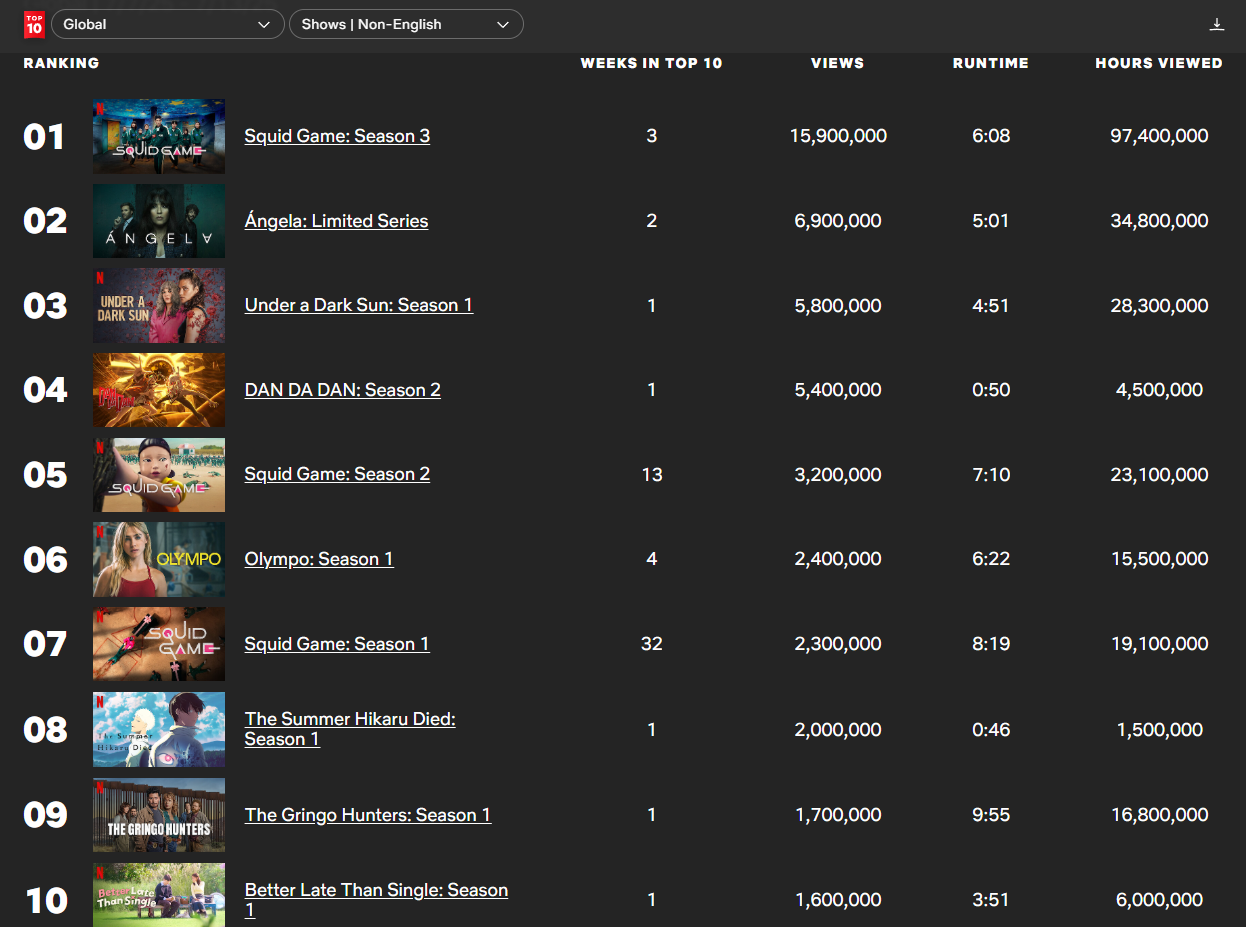Click the Squid Game Season 1 thumbnail
Image resolution: width=1246 pixels, height=927 pixels.
coord(159,644)
